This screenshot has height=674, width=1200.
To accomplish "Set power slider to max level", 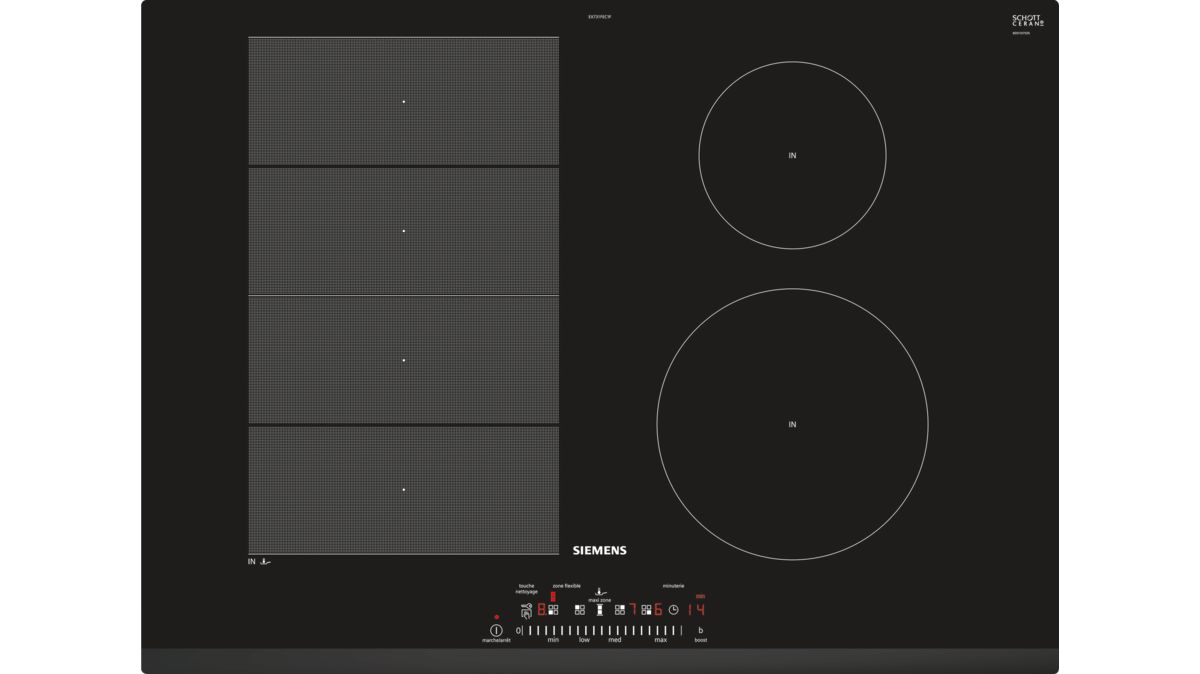I will coord(661,631).
